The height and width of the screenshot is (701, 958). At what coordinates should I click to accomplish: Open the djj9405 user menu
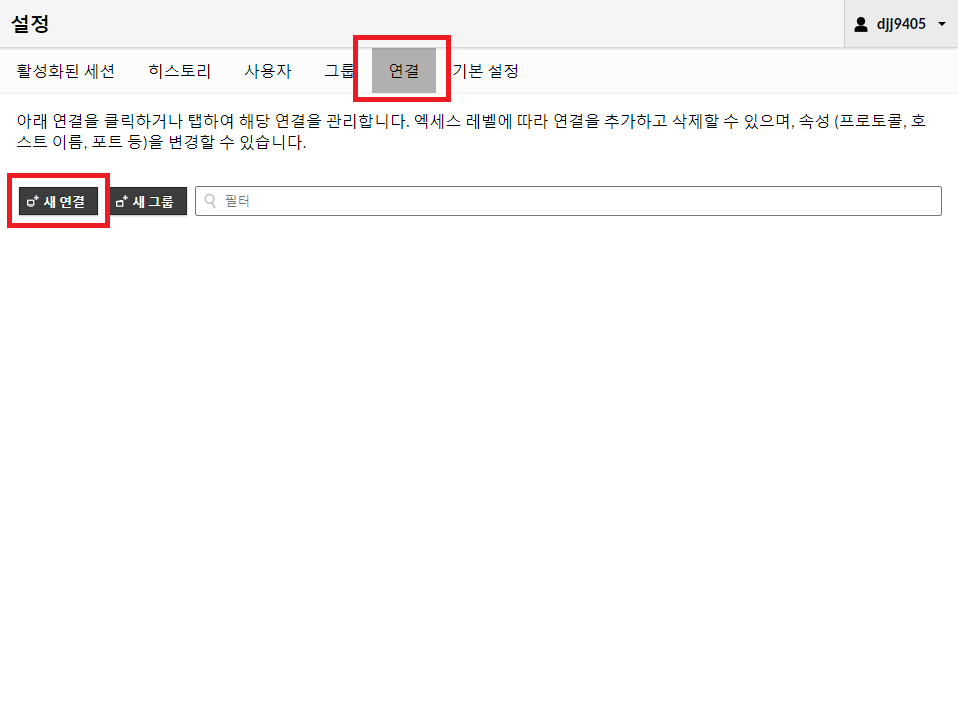(901, 24)
